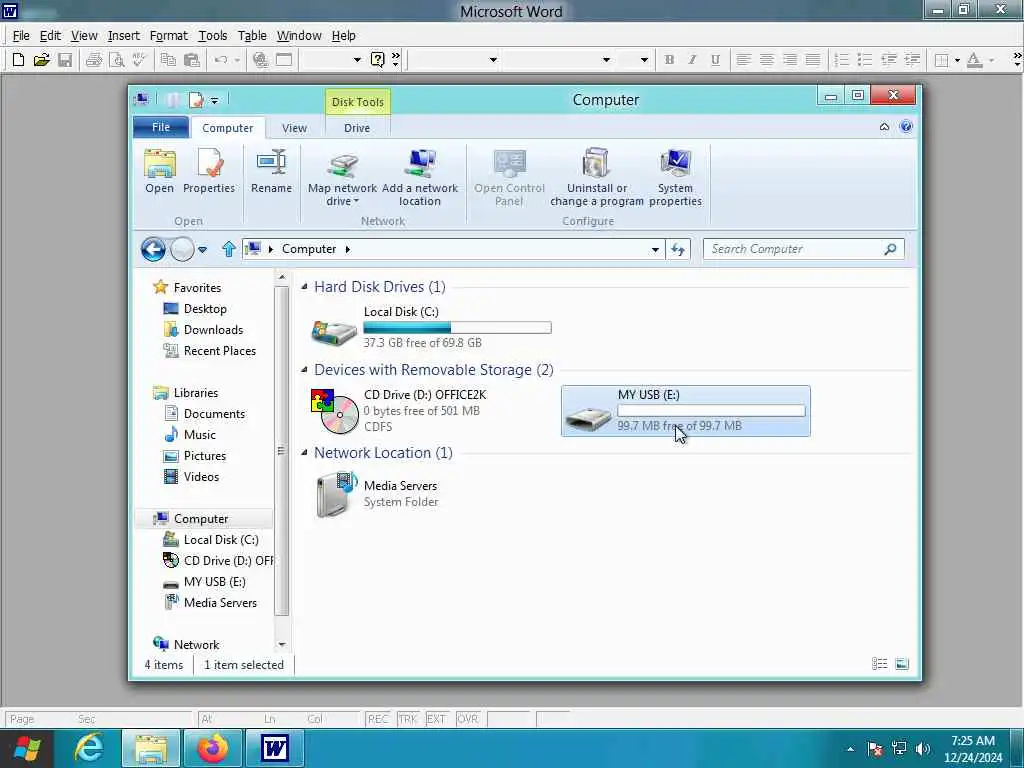1024x768 pixels.
Task: Select CD Drive (D:) OFFICE2K icon
Action: coord(335,411)
